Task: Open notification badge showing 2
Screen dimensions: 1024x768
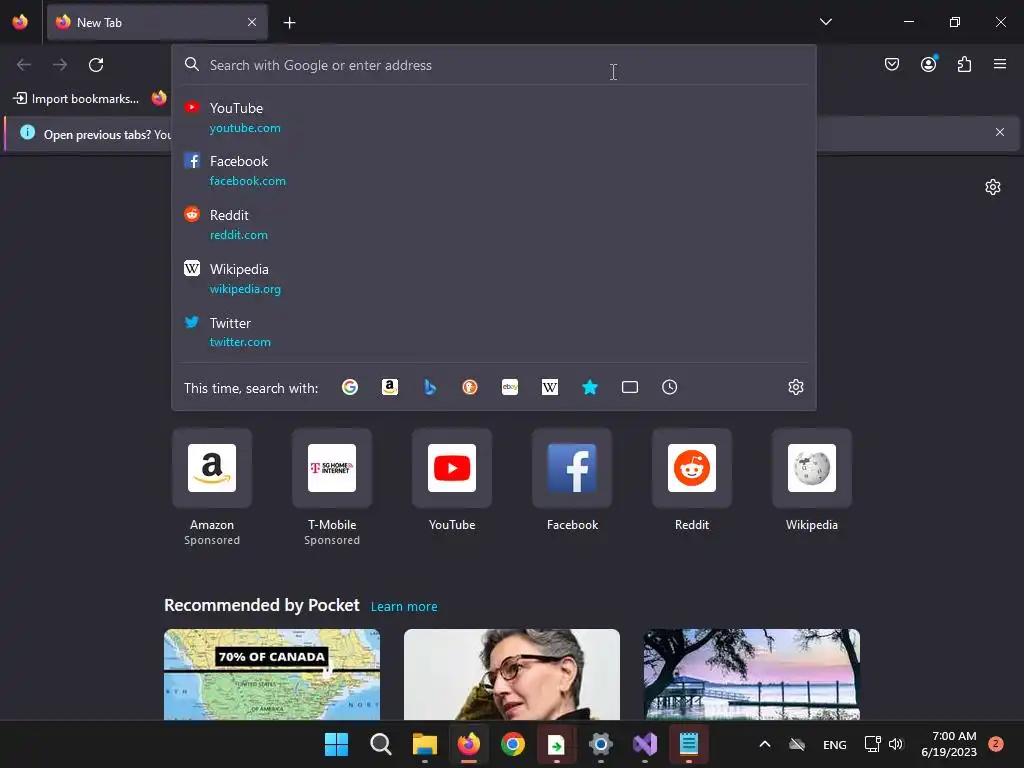Action: click(996, 744)
